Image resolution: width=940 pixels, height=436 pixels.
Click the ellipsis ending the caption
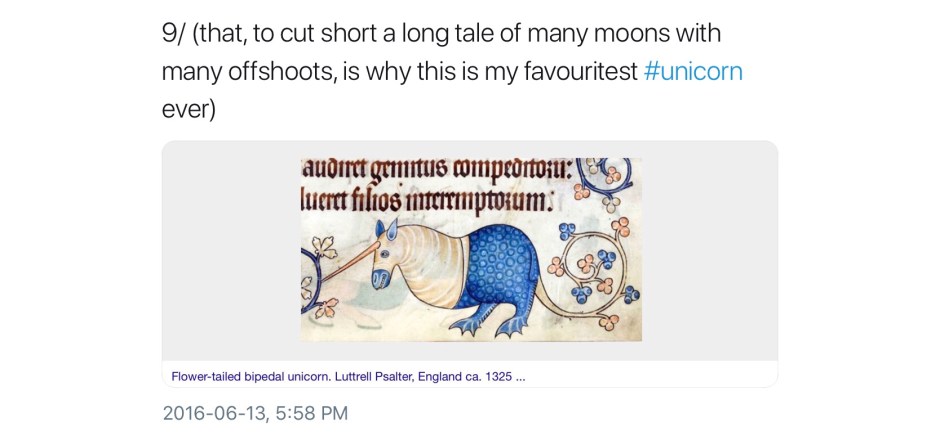pyautogui.click(x=521, y=376)
